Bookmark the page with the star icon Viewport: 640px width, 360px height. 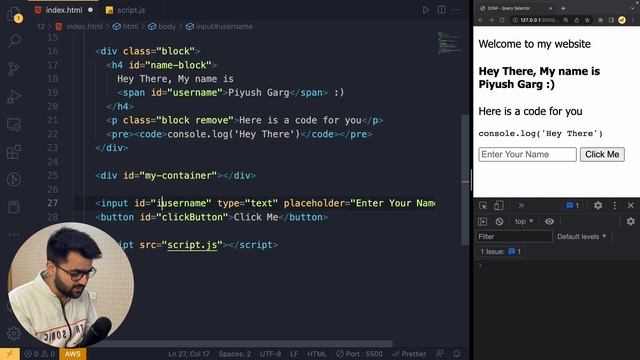coord(587,20)
